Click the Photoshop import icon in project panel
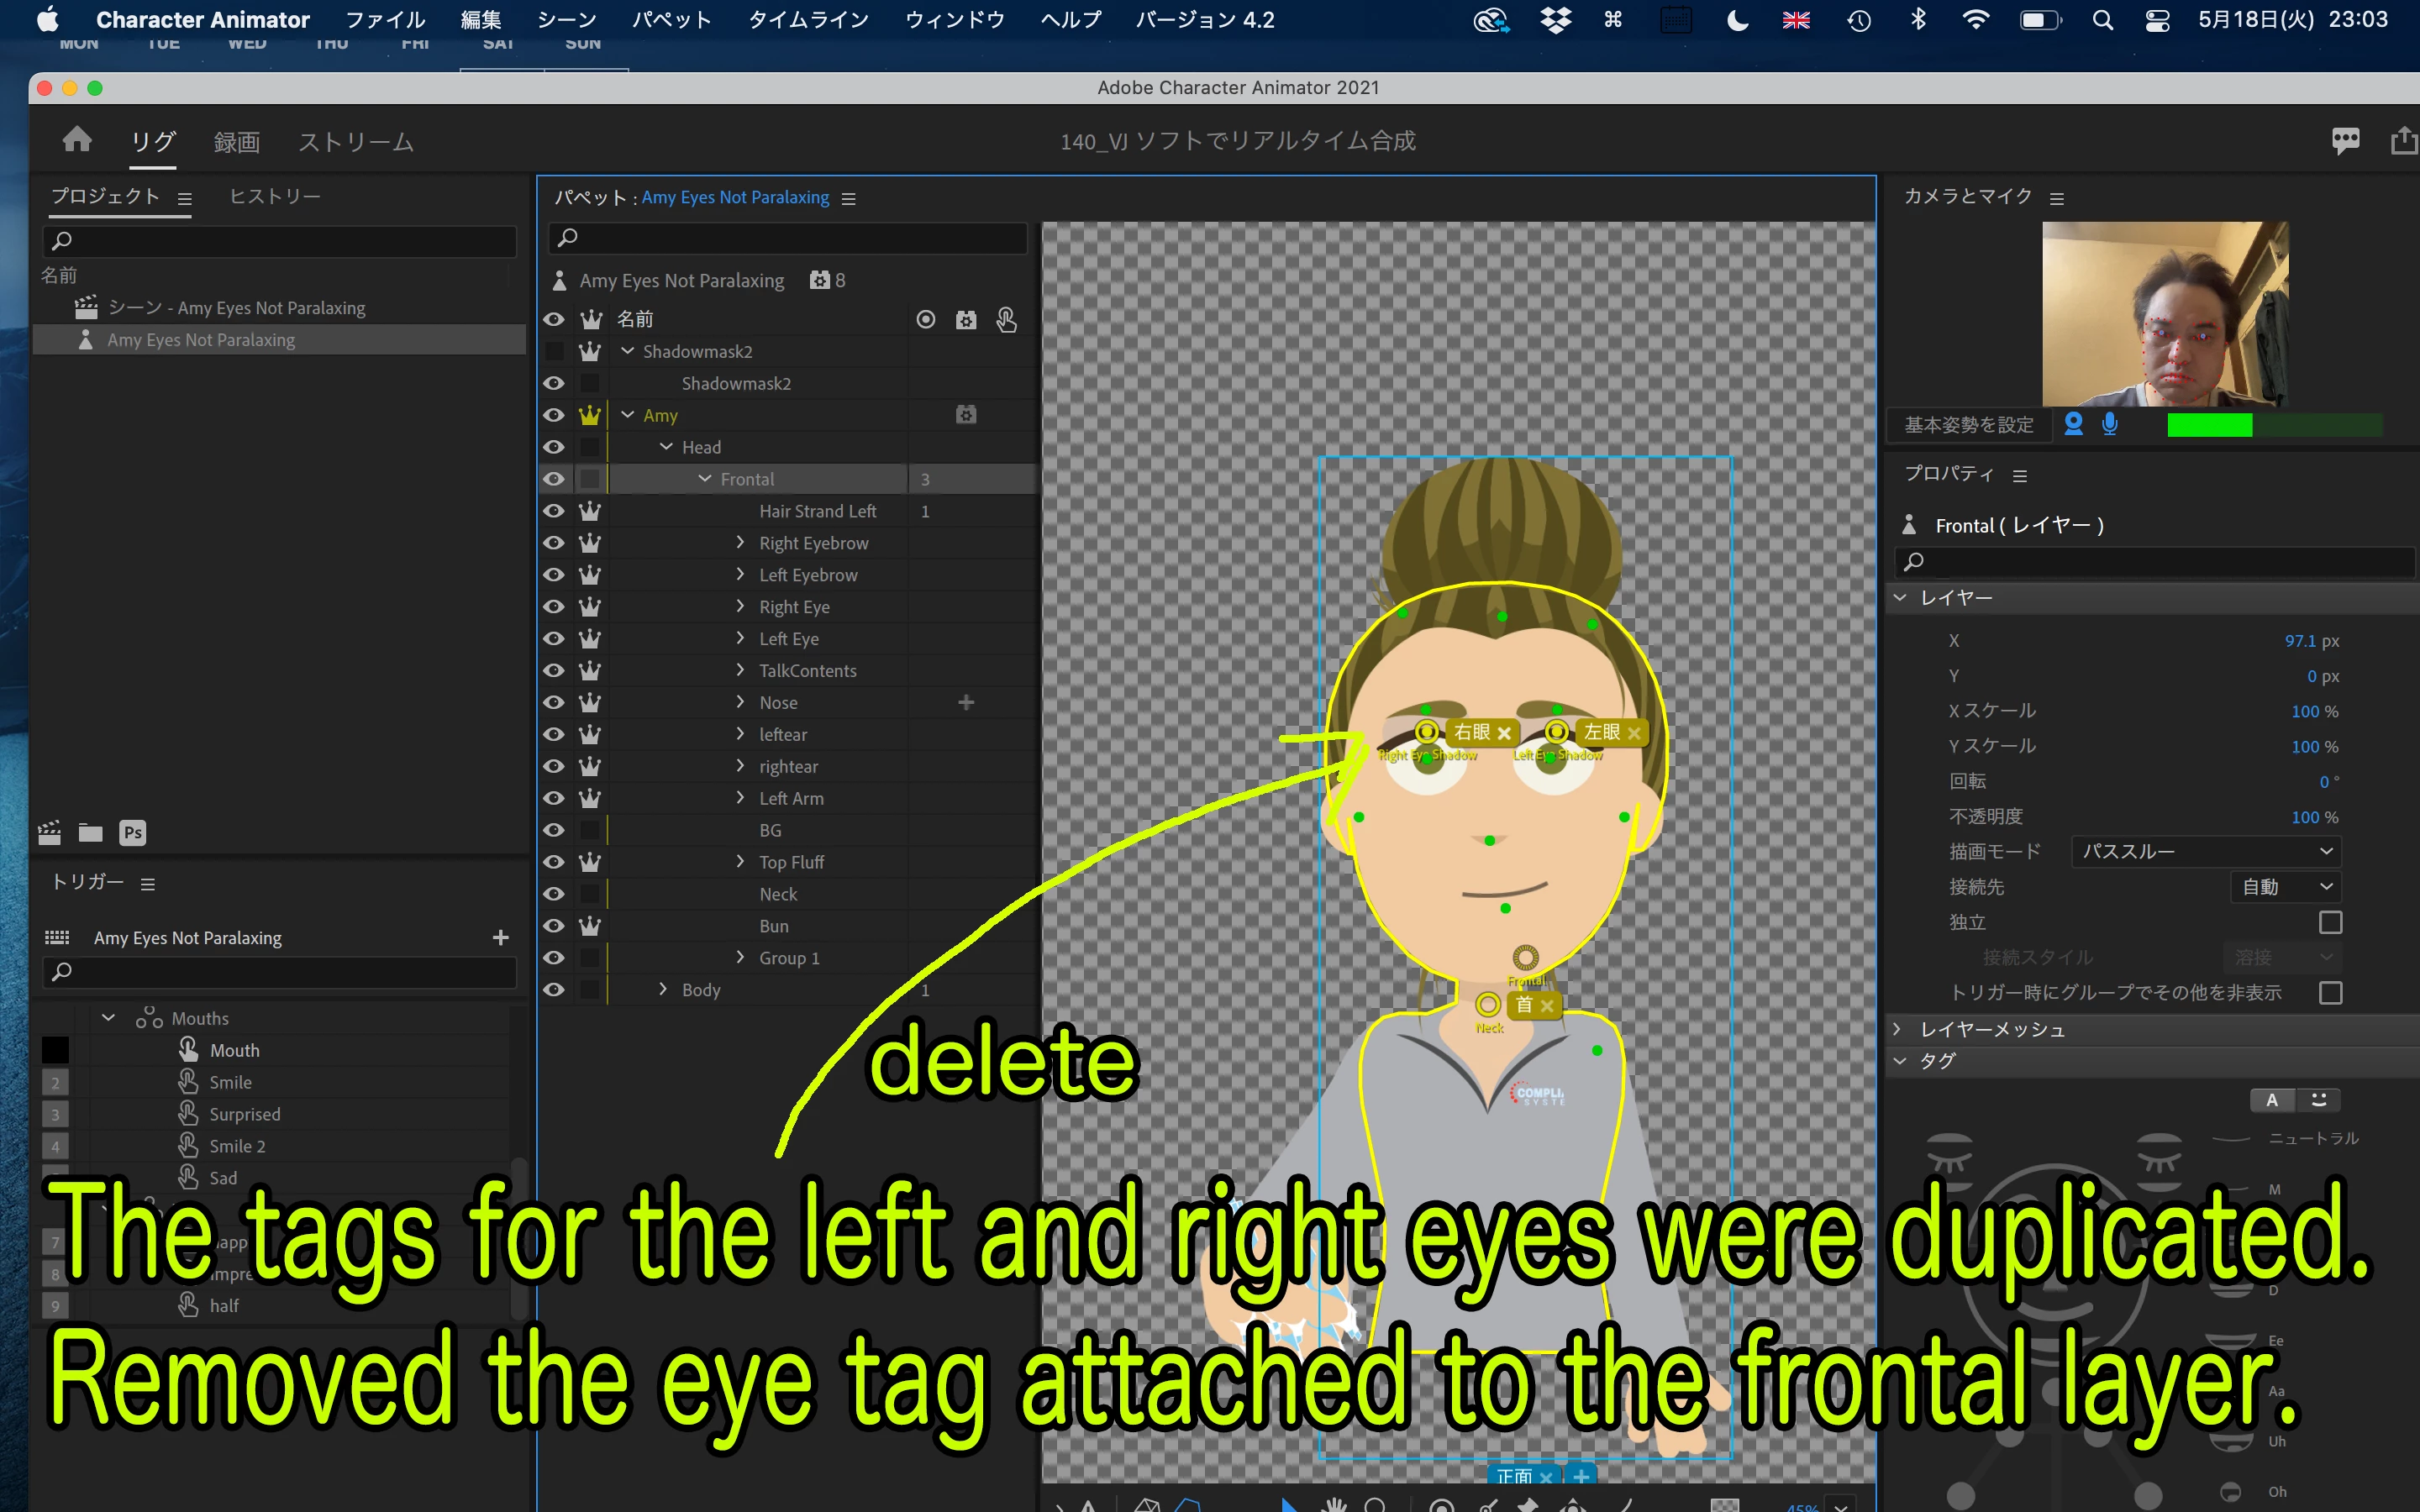Screen dimensions: 2420x1512 (x=132, y=832)
